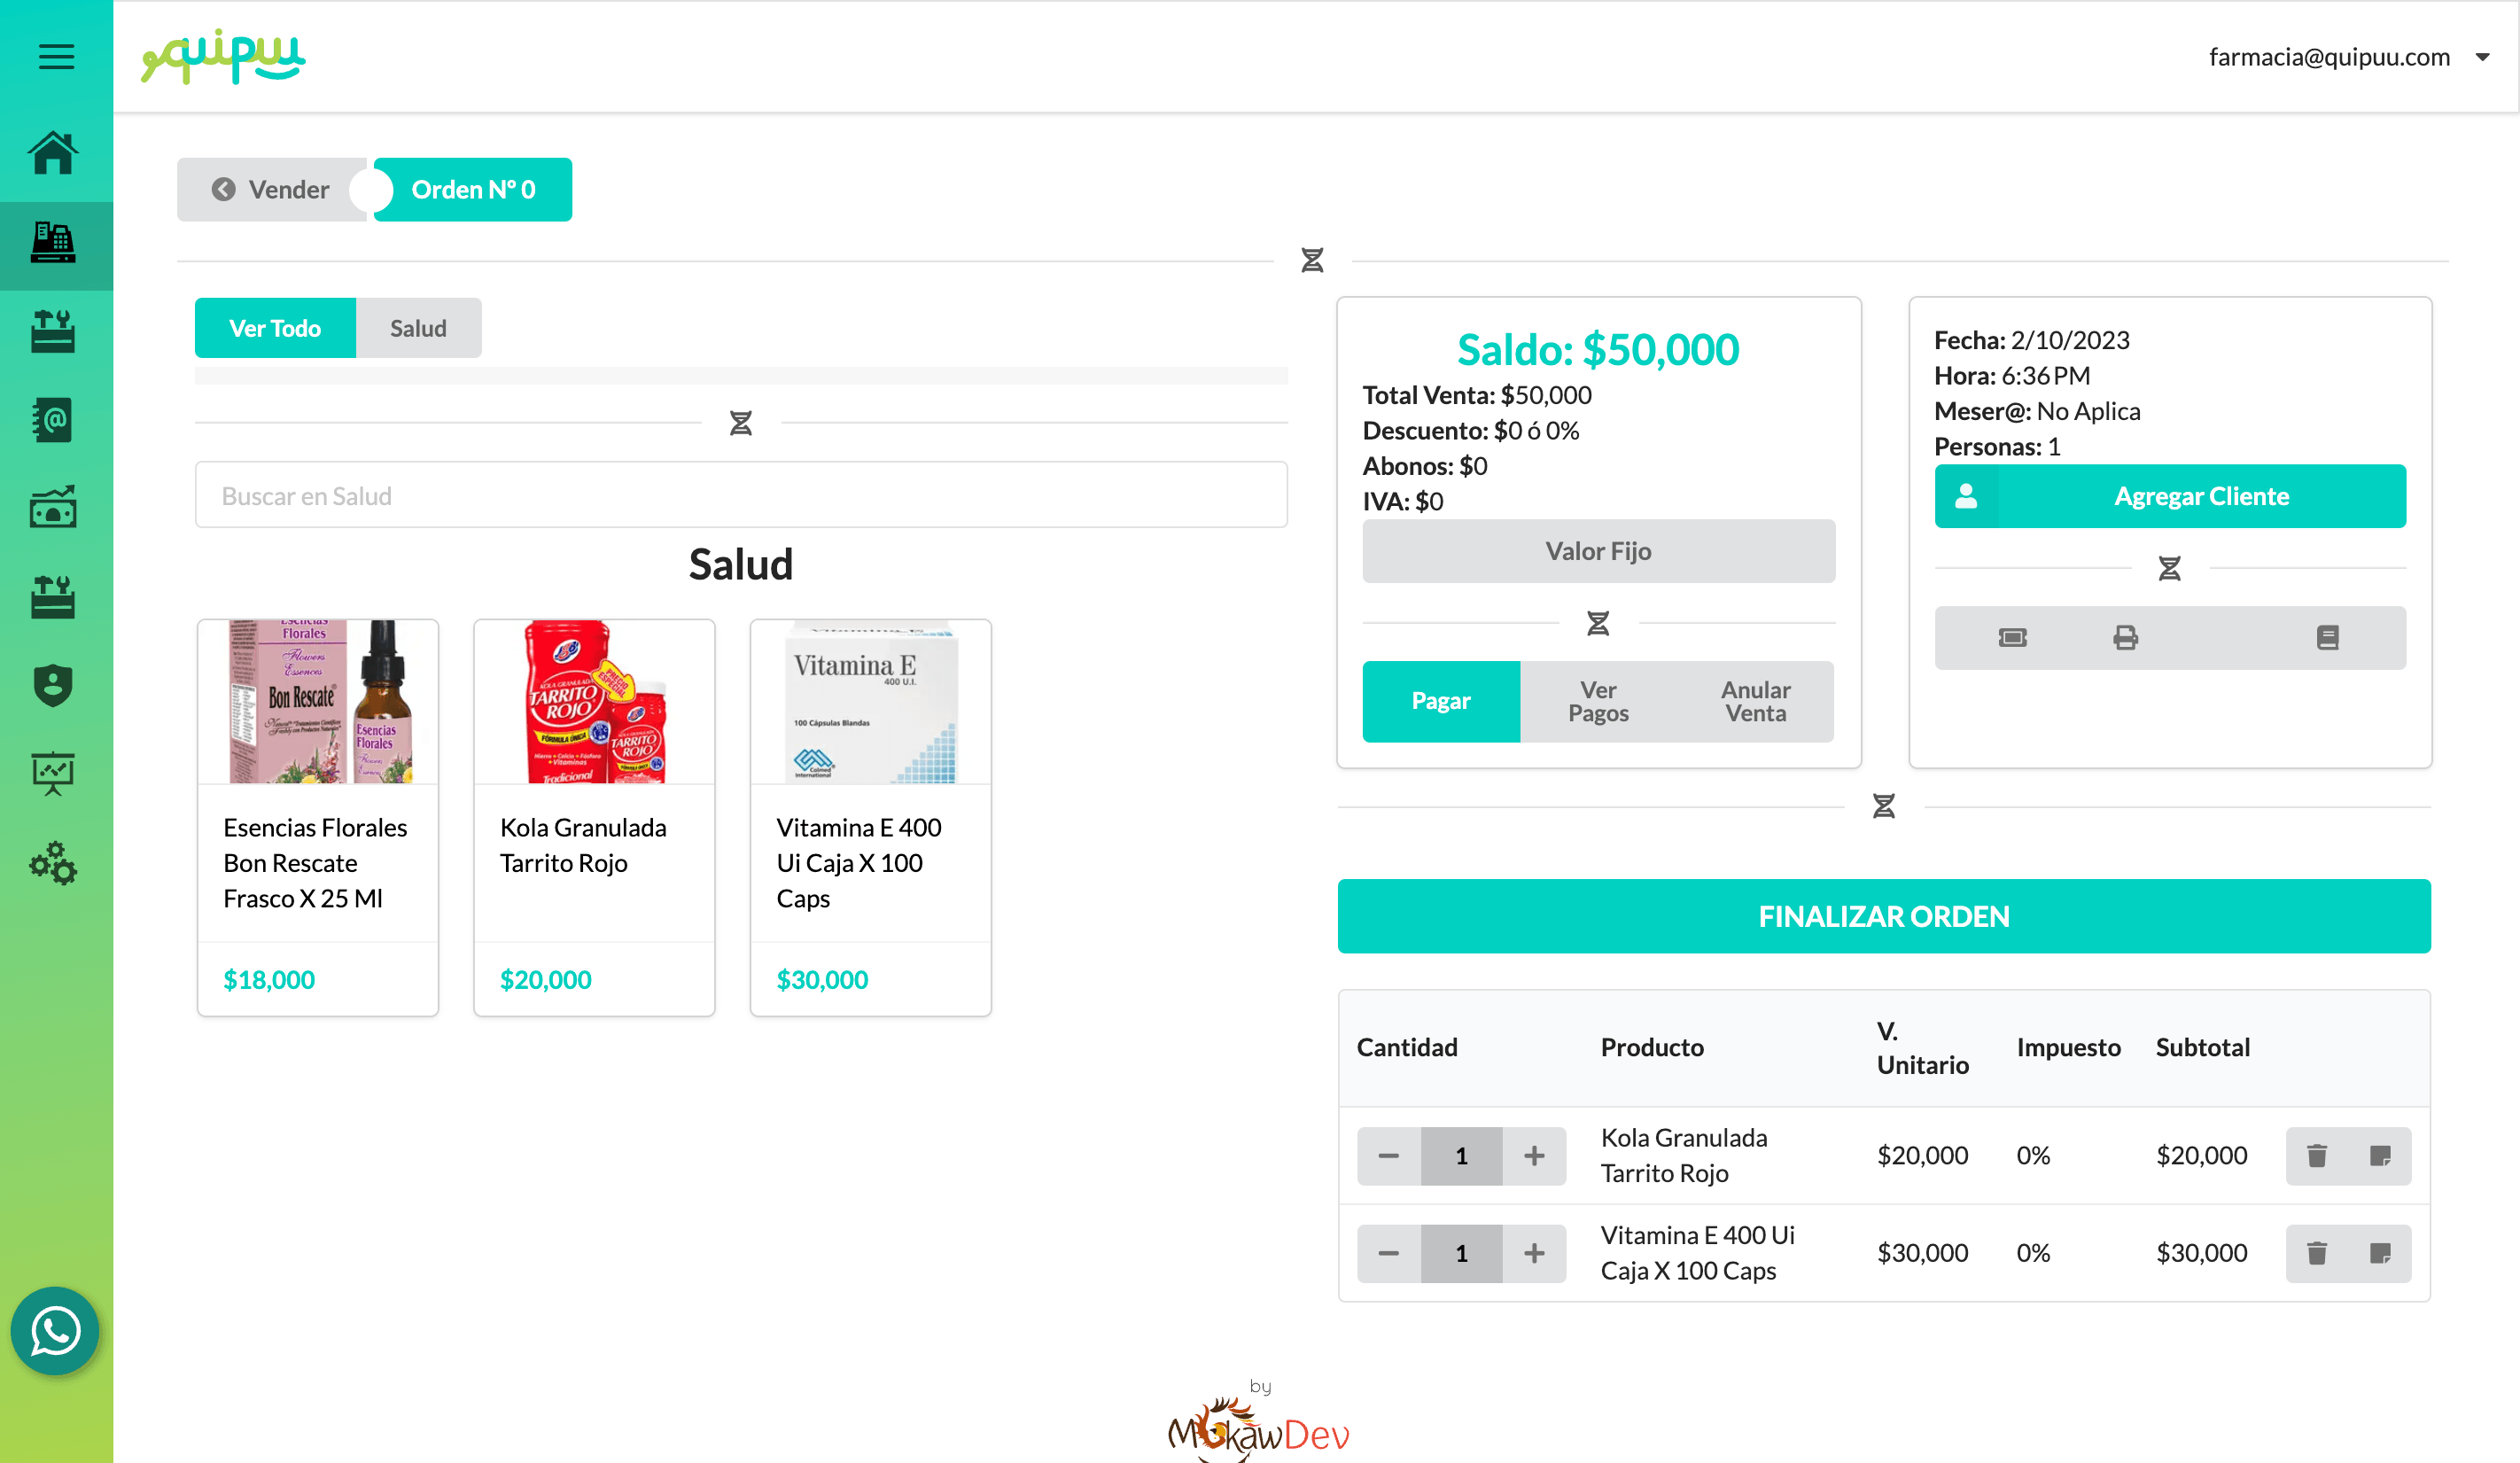Collapse the category tabs hourglass divider
The width and height of the screenshot is (2520, 1463).
tap(740, 423)
